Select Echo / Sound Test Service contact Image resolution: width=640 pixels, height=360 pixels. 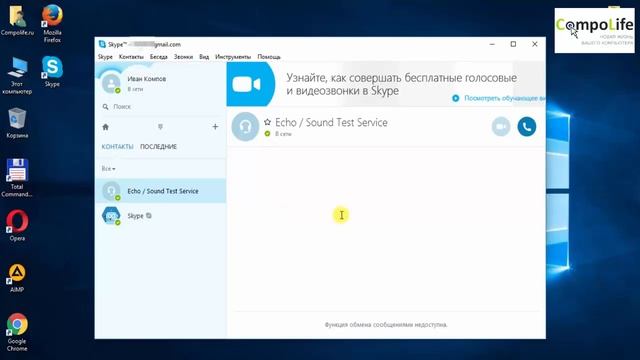pos(160,191)
